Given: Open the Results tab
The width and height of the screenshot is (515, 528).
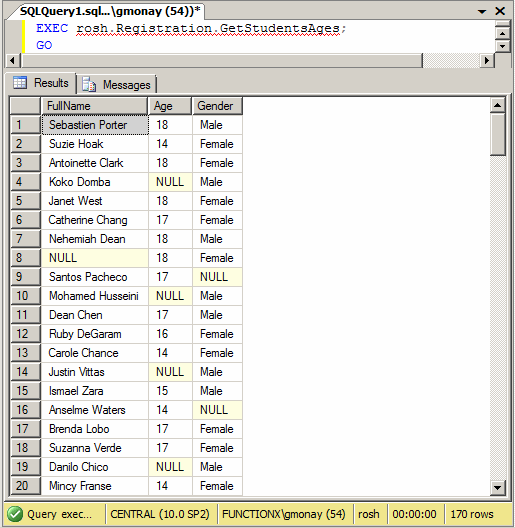Looking at the screenshot, I should [41, 83].
